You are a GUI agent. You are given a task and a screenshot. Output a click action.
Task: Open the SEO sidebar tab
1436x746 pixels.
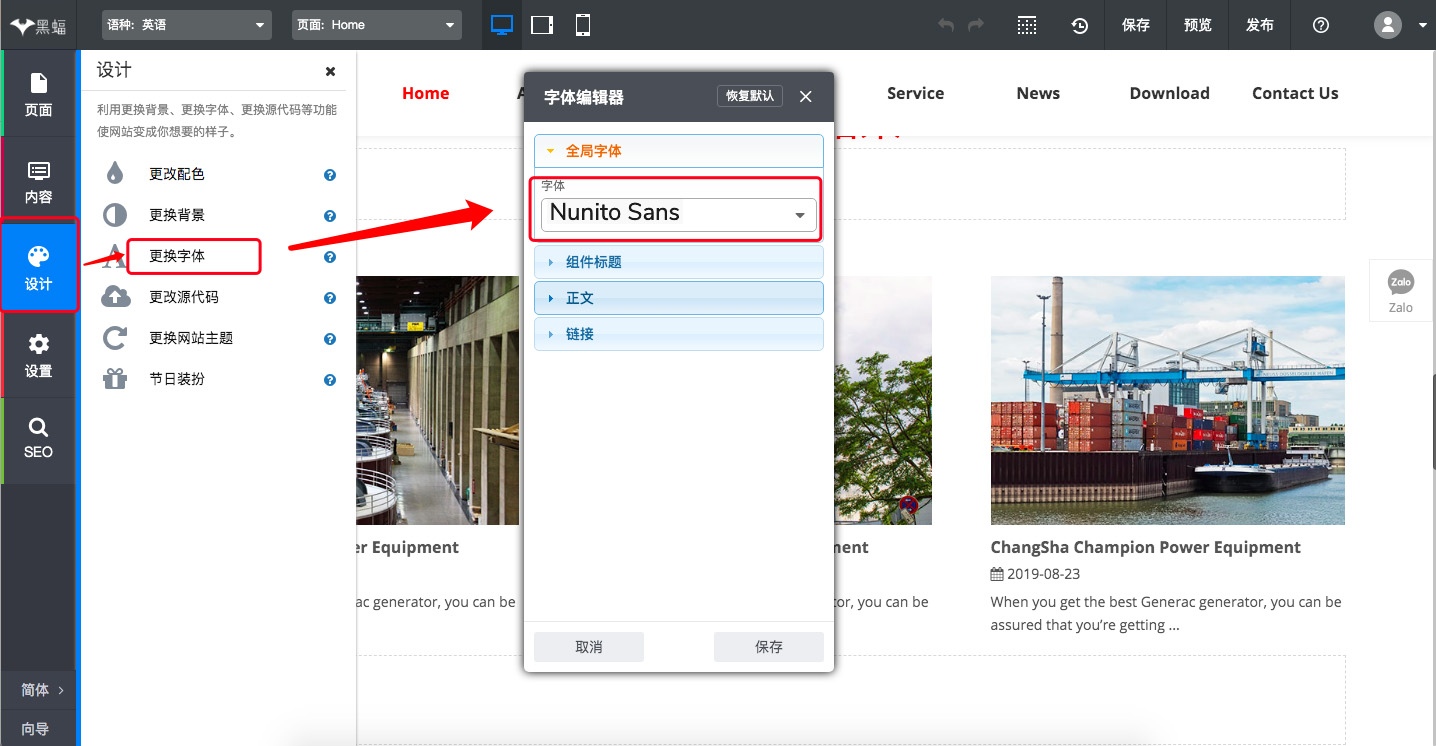pos(38,440)
